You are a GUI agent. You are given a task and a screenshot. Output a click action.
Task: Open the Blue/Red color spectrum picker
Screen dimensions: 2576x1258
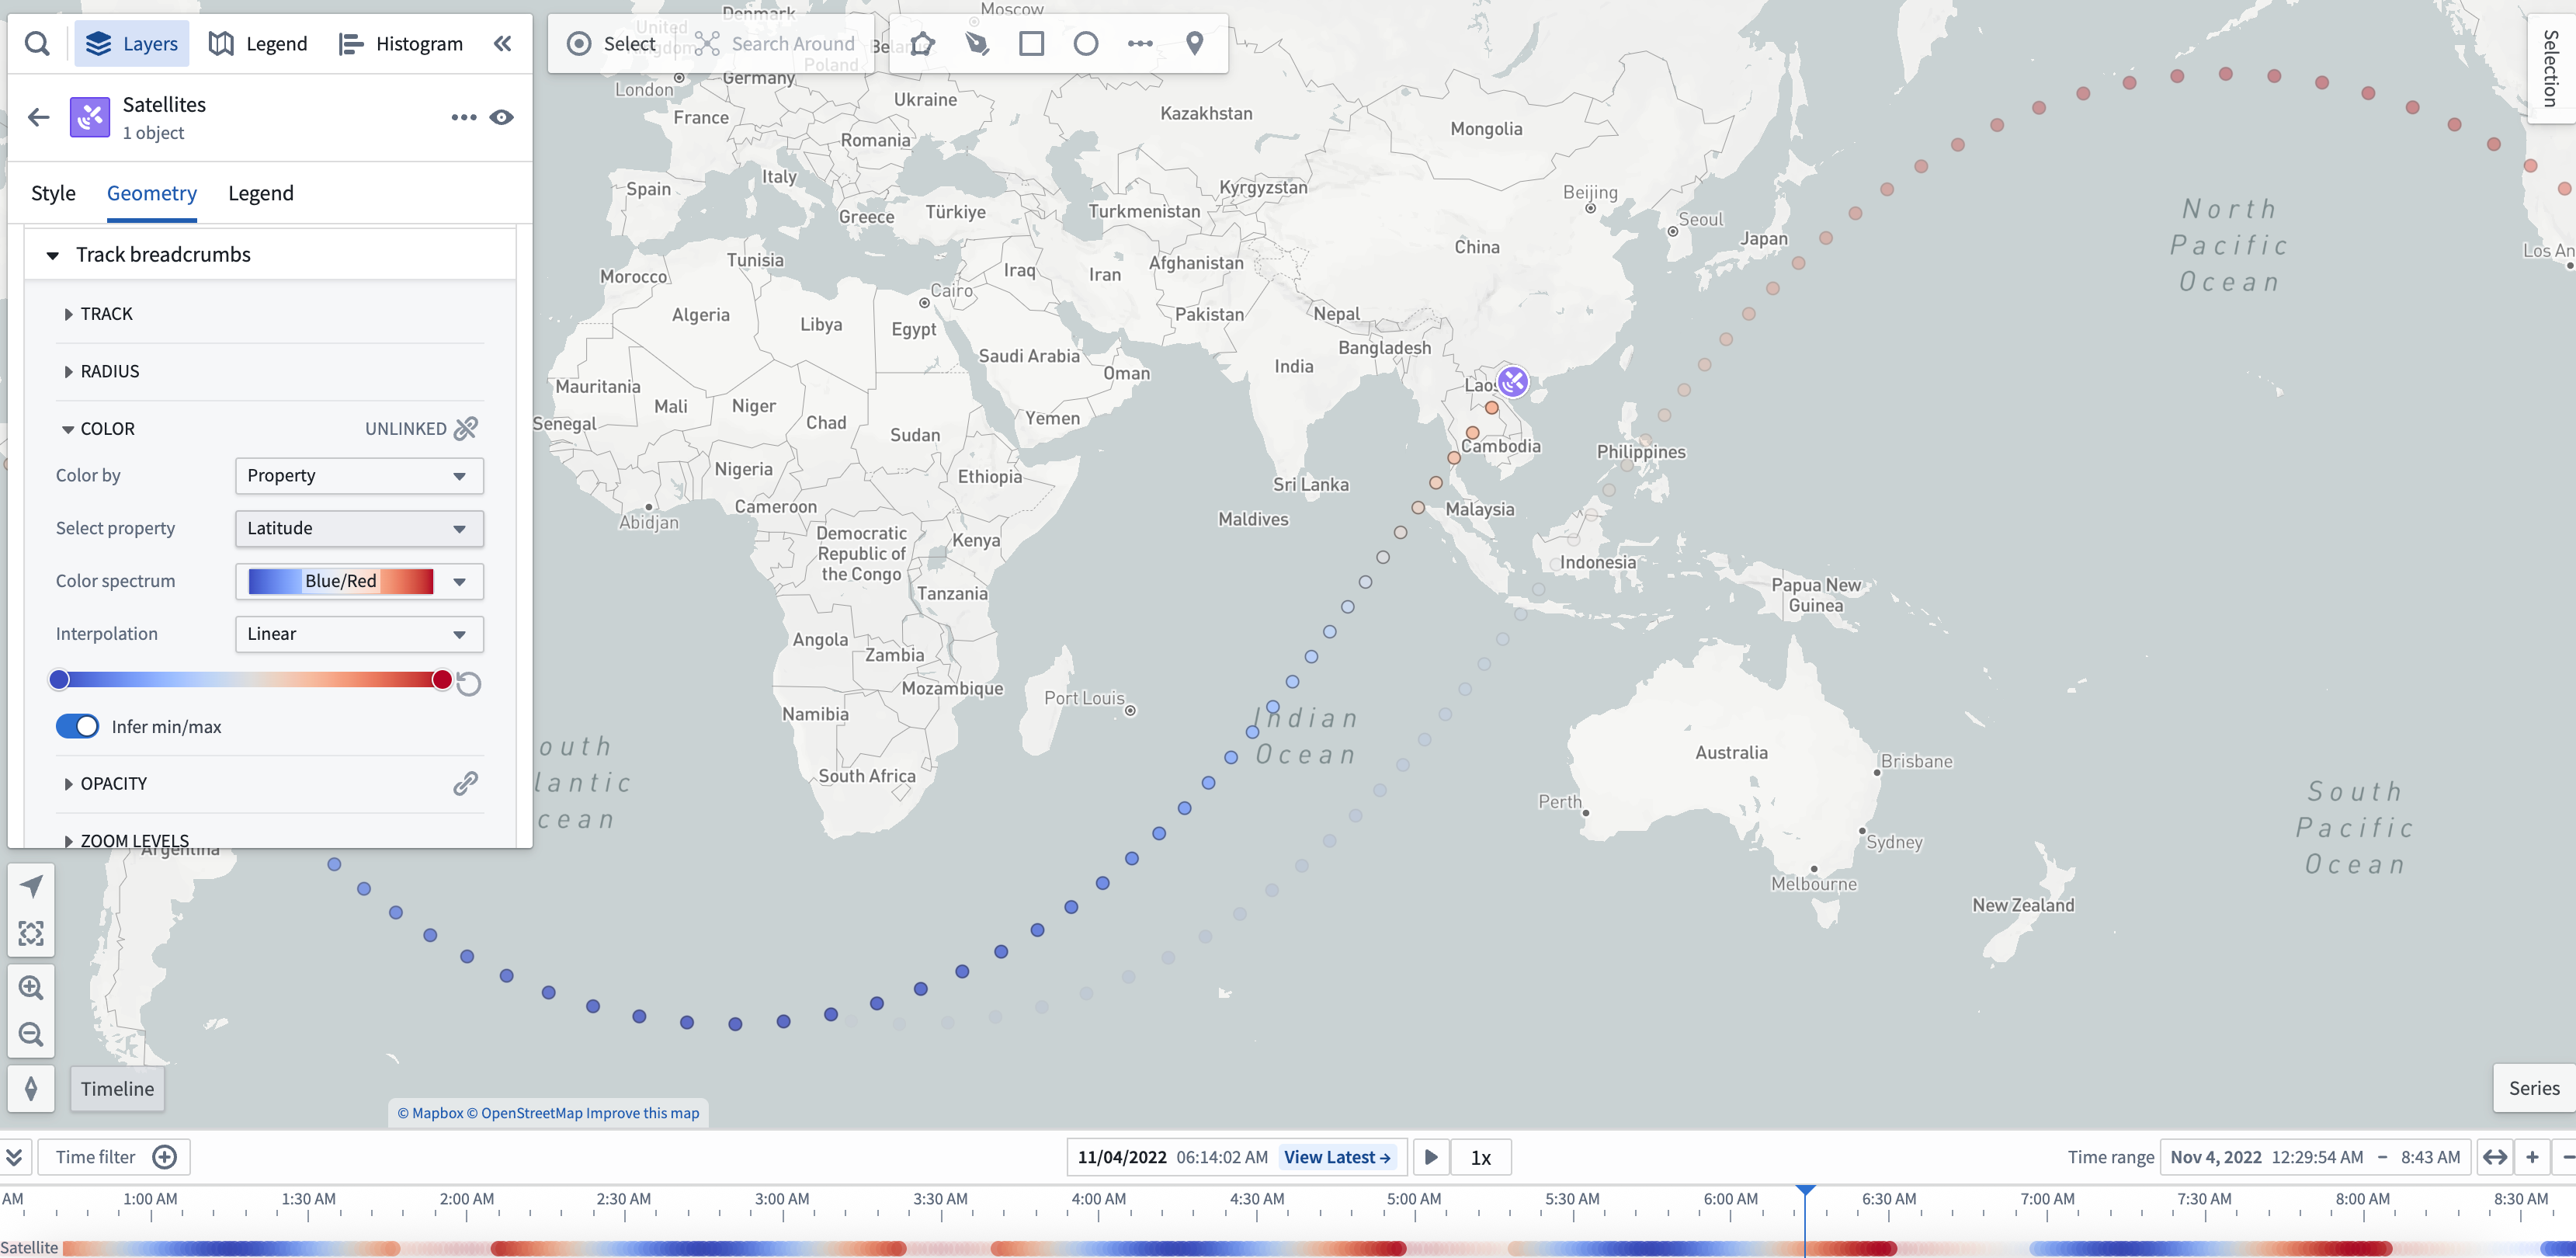pyautogui.click(x=358, y=581)
